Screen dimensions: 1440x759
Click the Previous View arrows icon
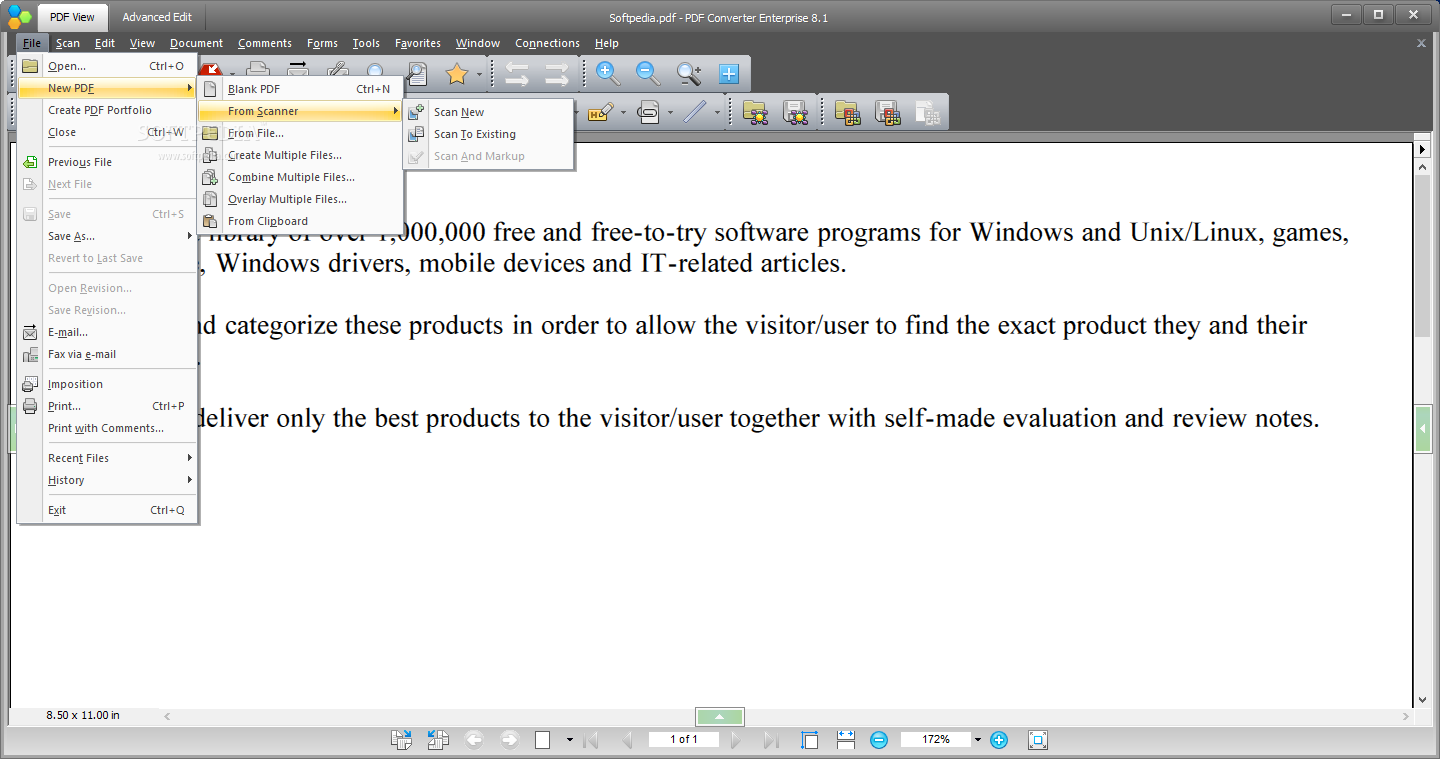(x=517, y=73)
